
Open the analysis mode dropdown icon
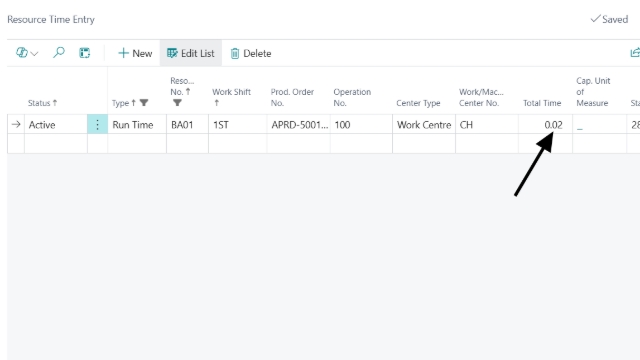[27, 53]
